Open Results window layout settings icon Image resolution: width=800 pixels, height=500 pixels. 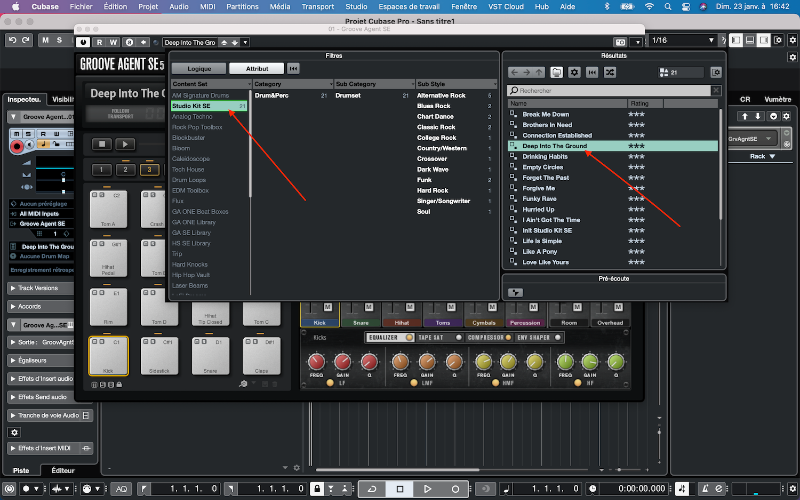tap(716, 72)
